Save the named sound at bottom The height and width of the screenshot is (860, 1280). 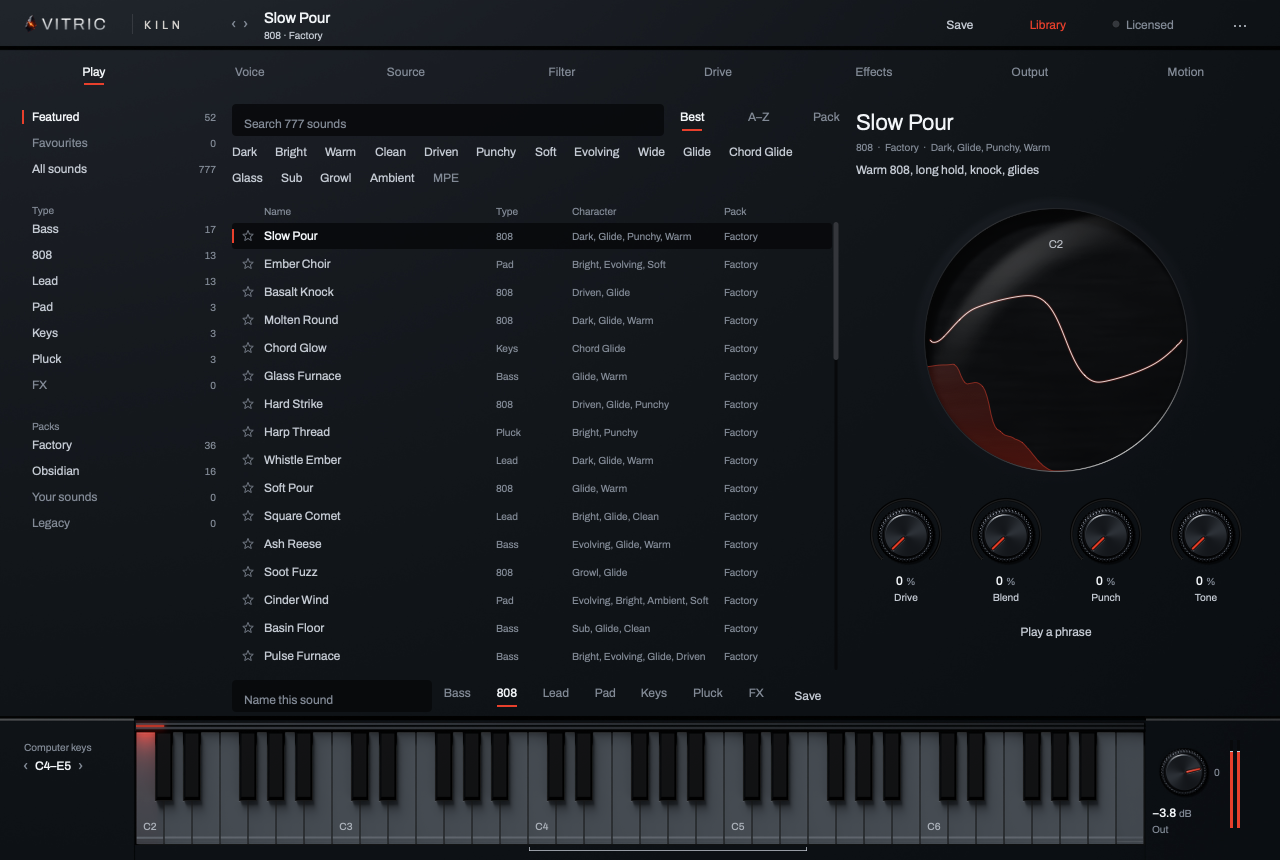coord(808,696)
